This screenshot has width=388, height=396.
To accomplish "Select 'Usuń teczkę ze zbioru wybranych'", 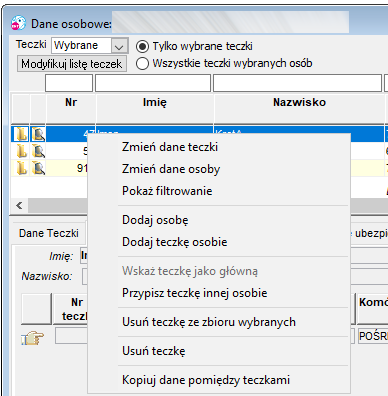I will [219, 322].
